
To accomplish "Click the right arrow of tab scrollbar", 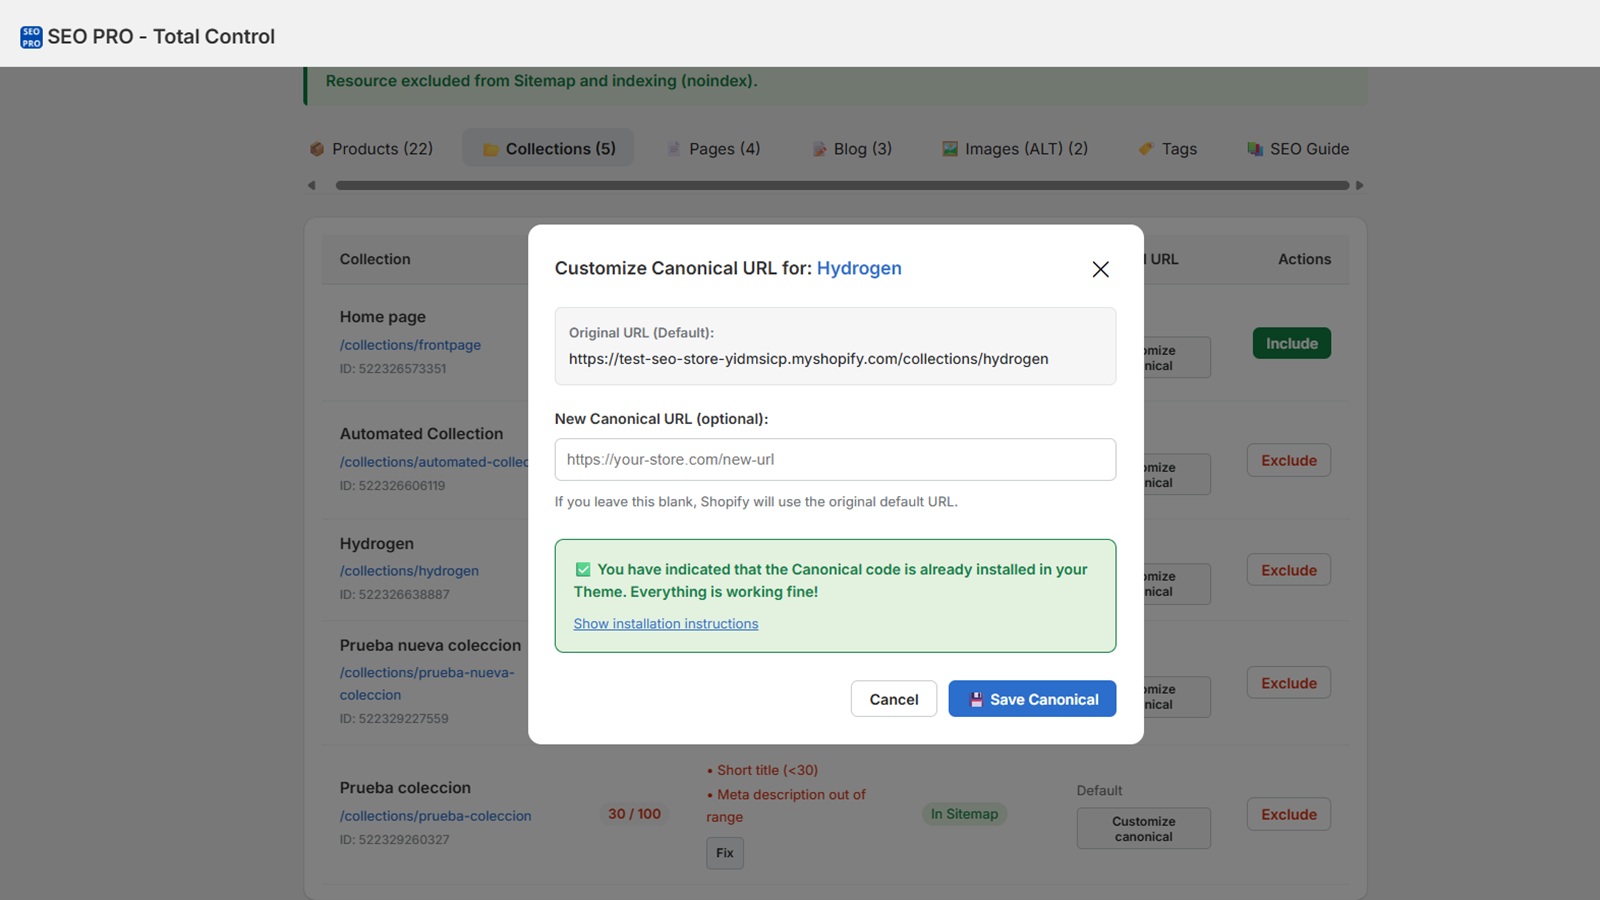I will click(x=1359, y=185).
